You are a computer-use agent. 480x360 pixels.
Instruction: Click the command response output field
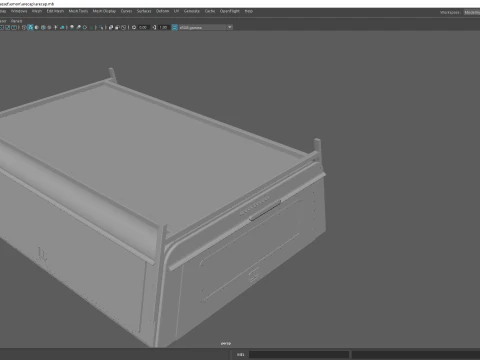(416, 354)
